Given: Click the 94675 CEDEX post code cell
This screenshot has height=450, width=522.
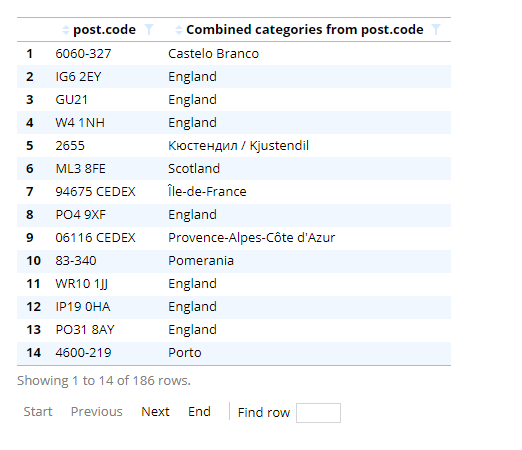Looking at the screenshot, I should coord(95,192).
